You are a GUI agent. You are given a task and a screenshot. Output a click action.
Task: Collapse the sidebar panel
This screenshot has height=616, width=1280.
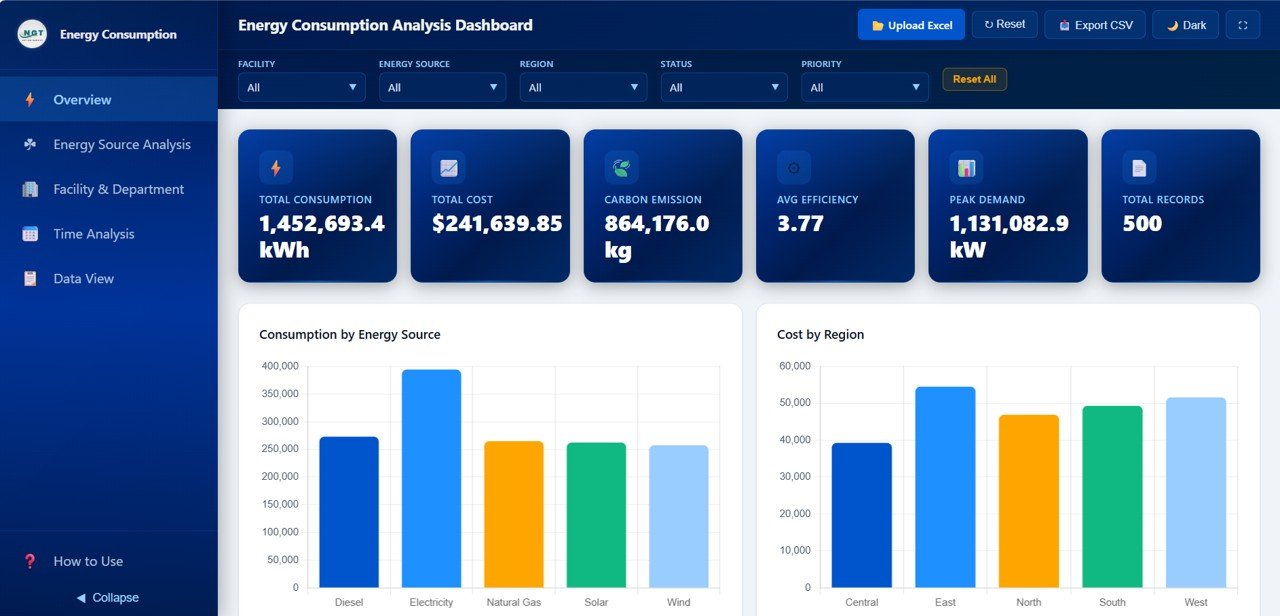108,598
